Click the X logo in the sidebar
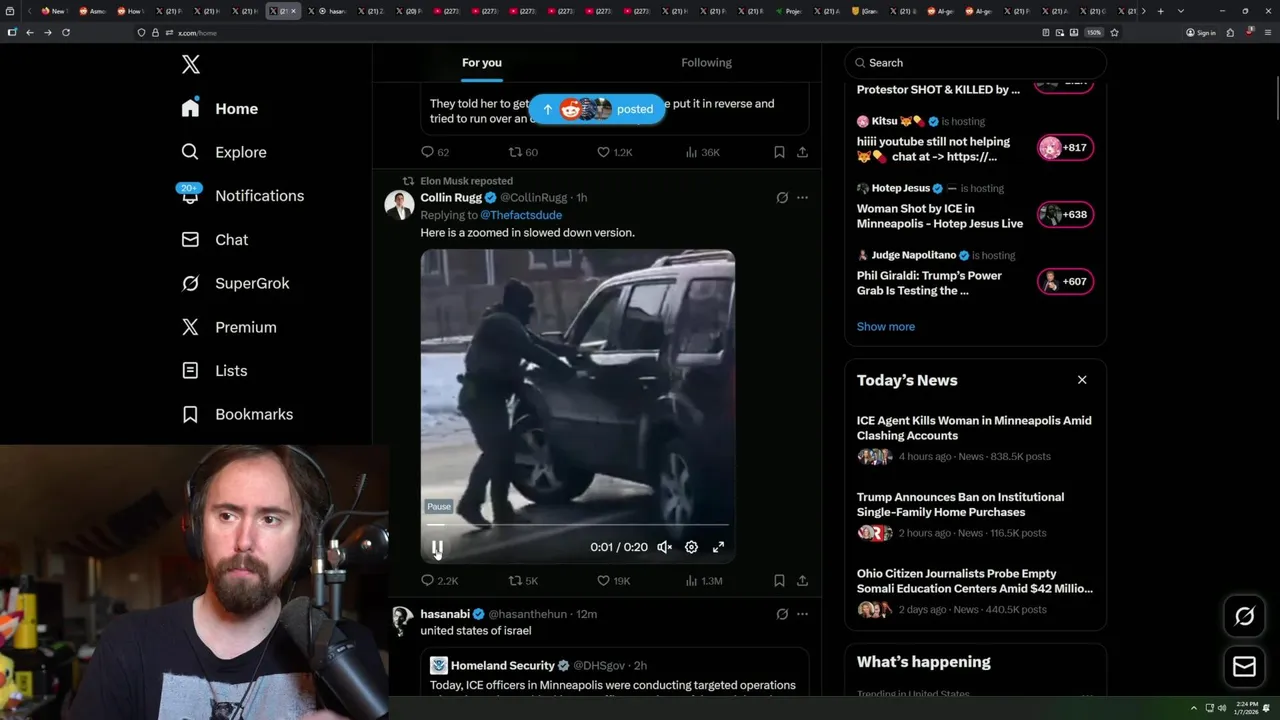 pyautogui.click(x=191, y=65)
